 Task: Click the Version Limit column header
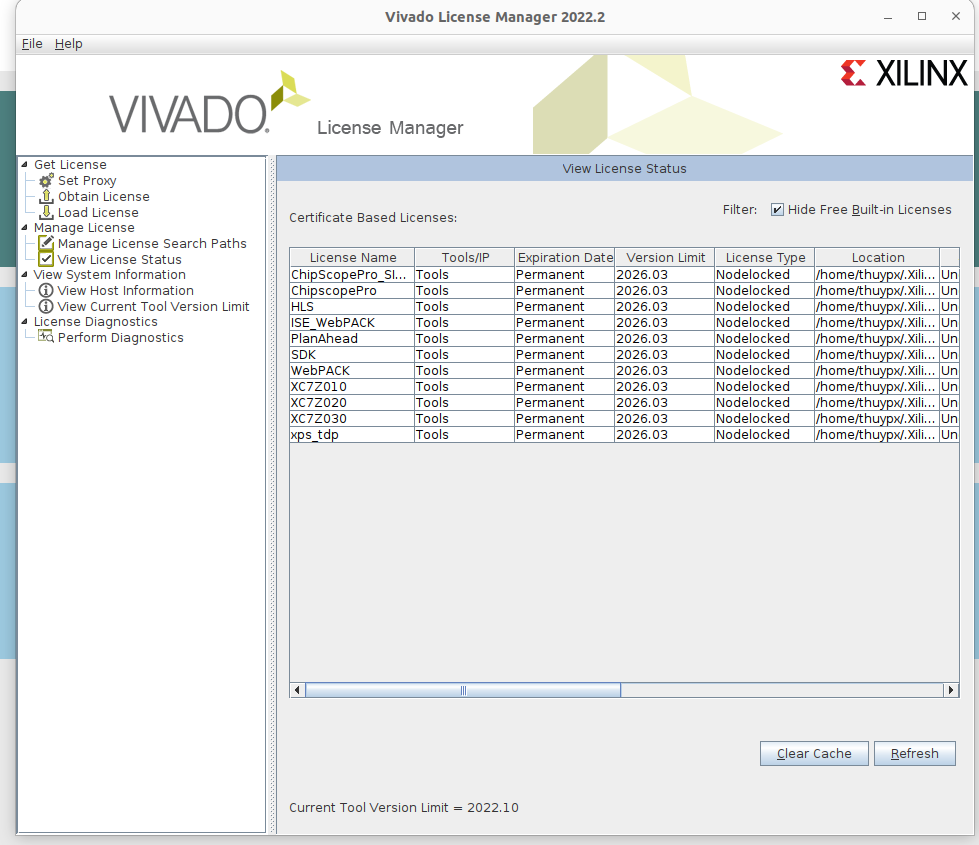click(664, 257)
